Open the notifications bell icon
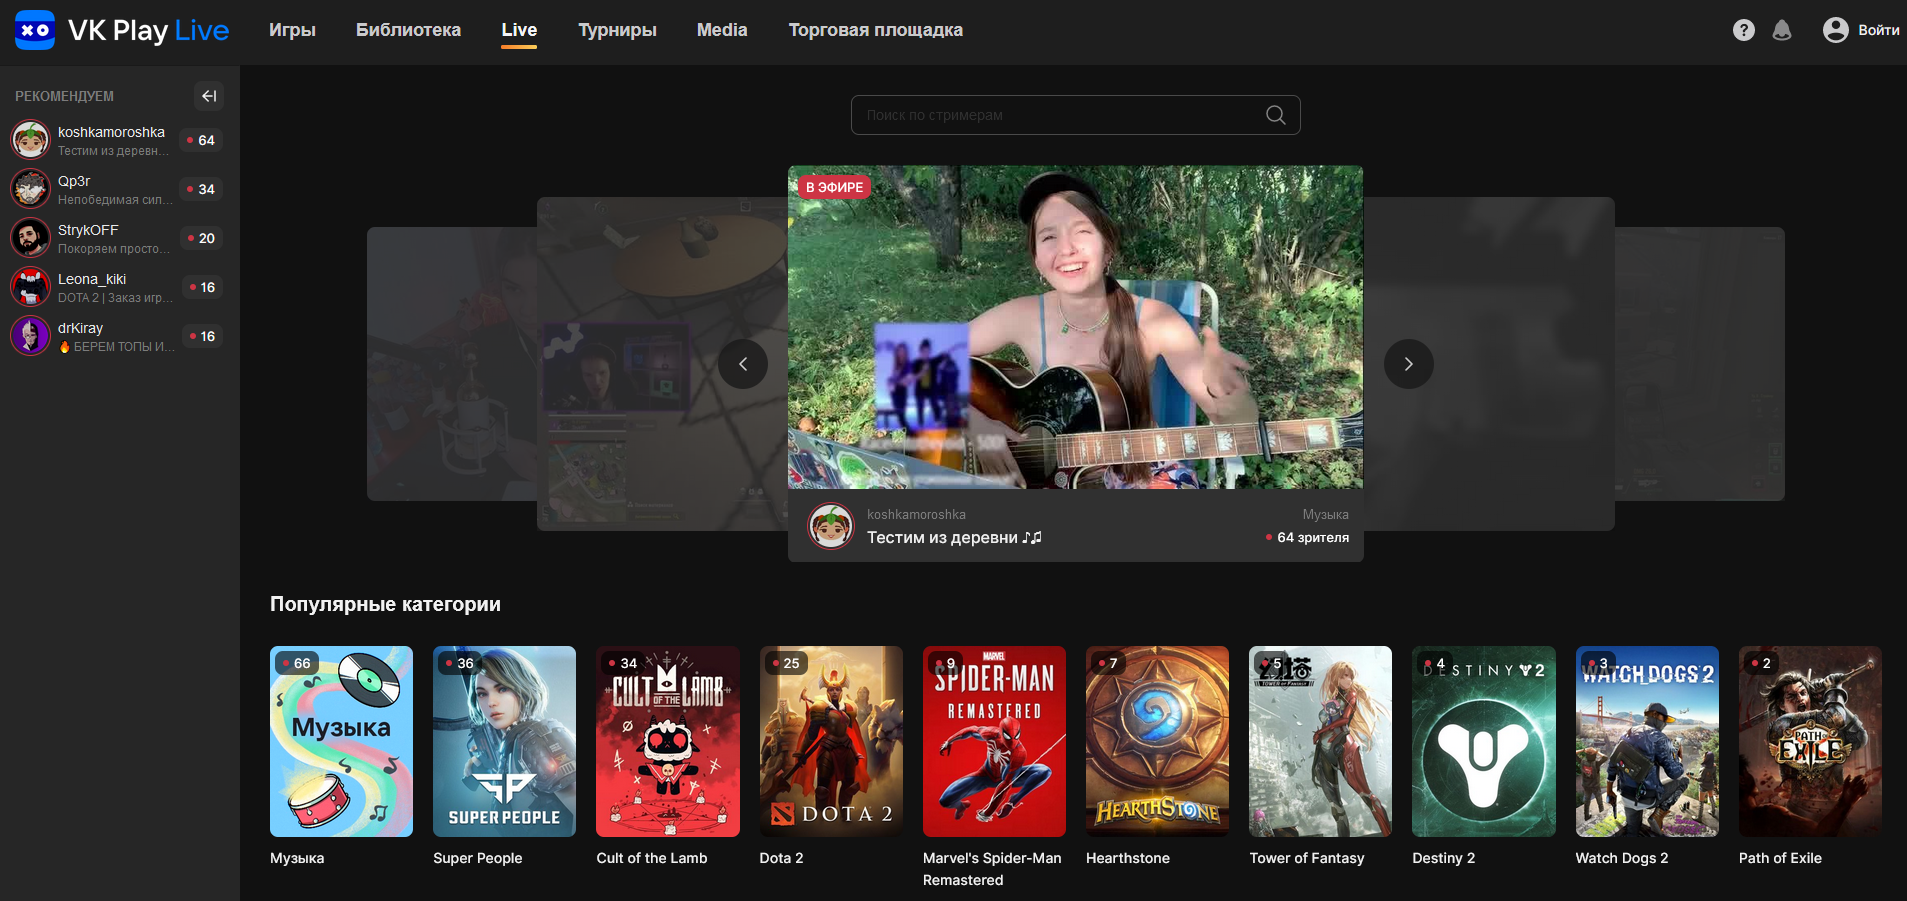The image size is (1907, 901). (x=1782, y=30)
